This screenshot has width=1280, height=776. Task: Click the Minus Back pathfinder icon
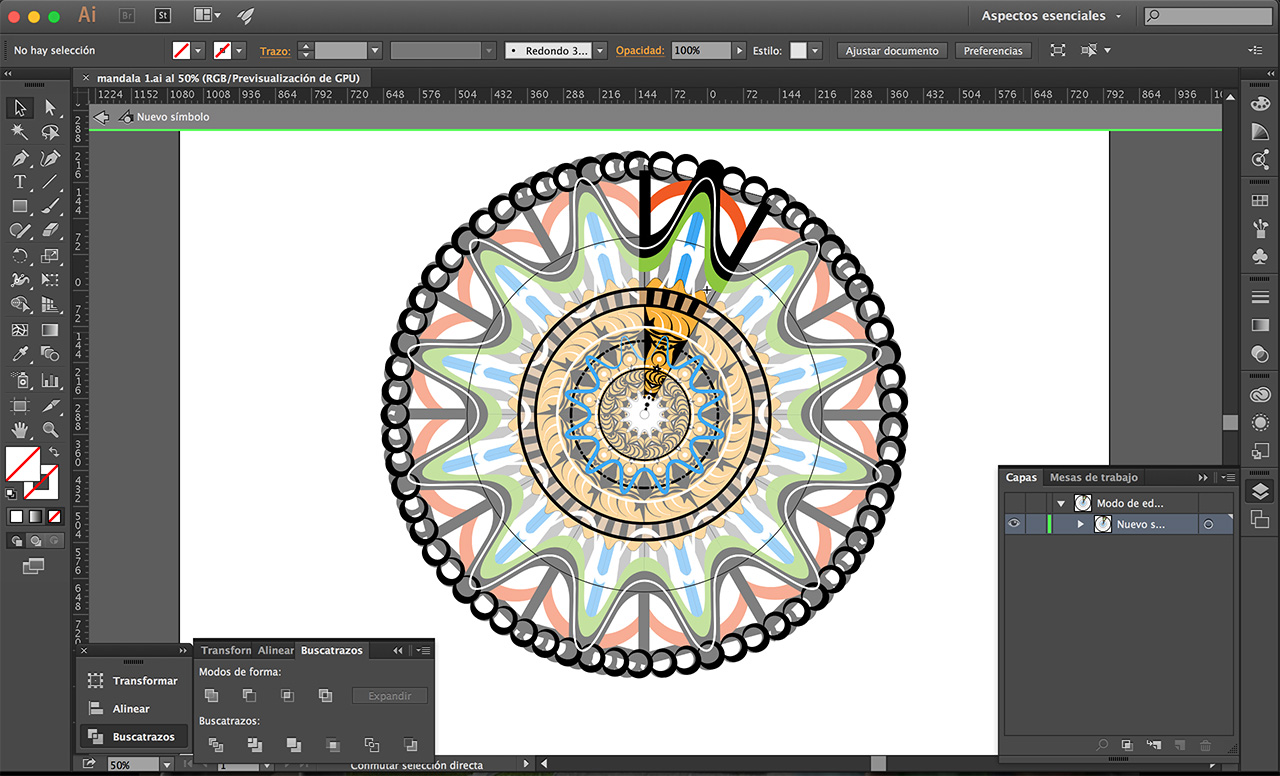pyautogui.click(x=410, y=744)
